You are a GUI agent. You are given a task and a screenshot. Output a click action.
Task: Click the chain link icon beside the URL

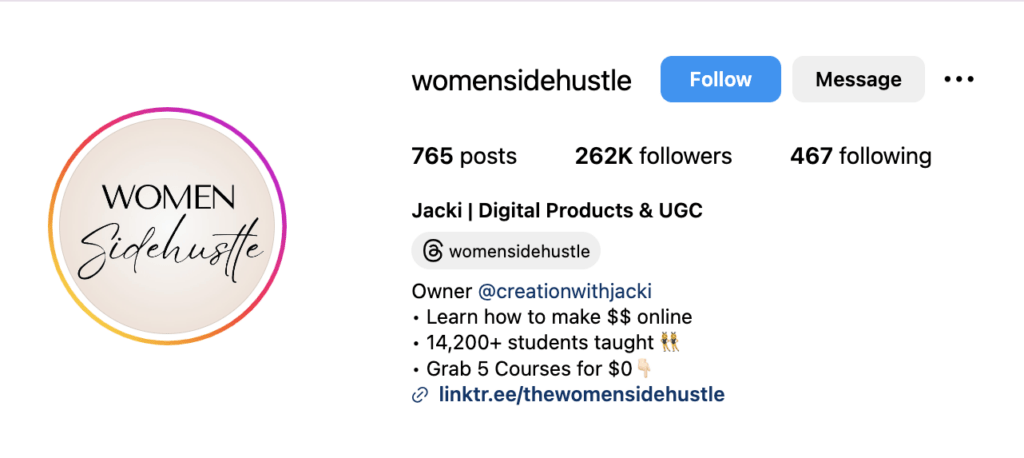[x=420, y=395]
